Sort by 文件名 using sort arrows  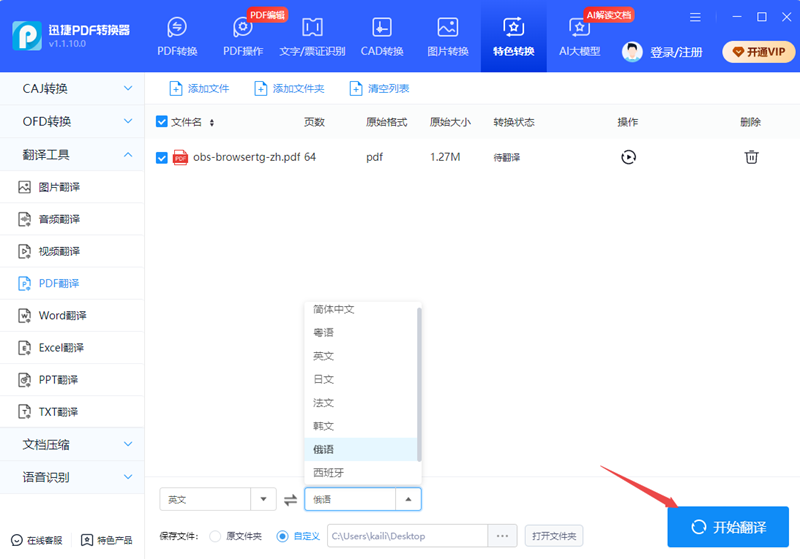click(x=212, y=122)
